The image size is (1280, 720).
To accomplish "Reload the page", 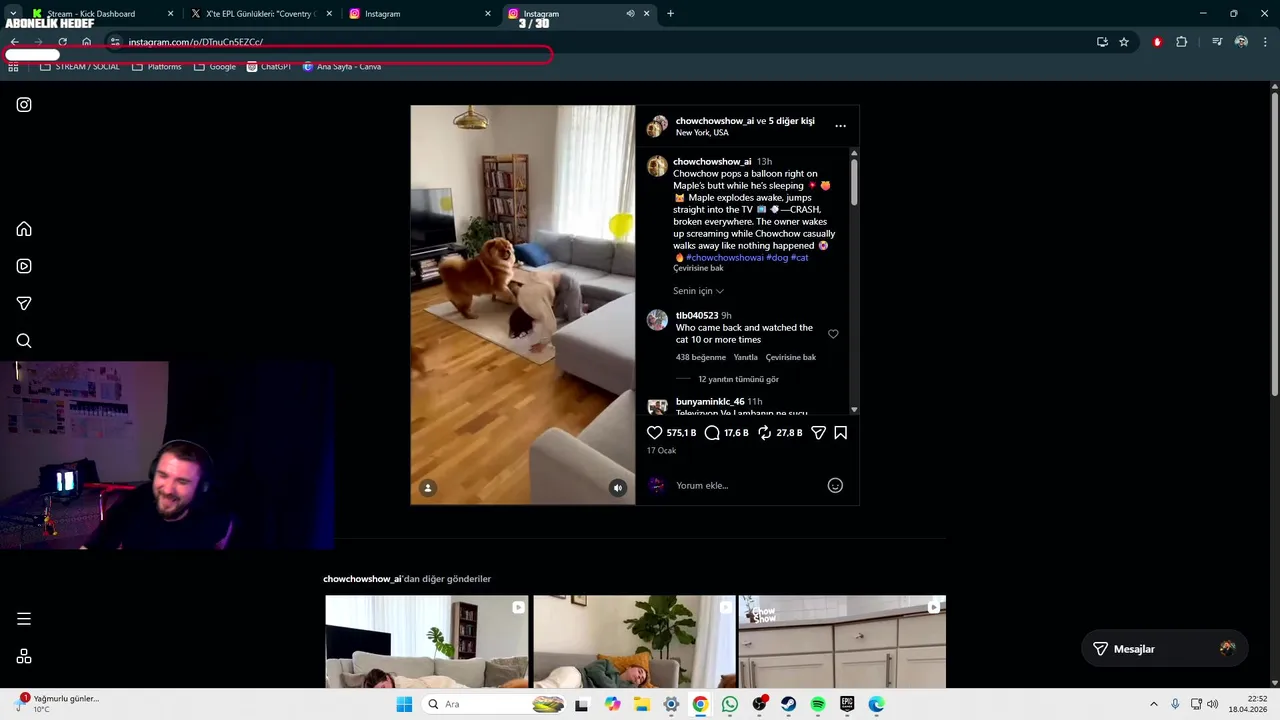I will pyautogui.click(x=62, y=42).
